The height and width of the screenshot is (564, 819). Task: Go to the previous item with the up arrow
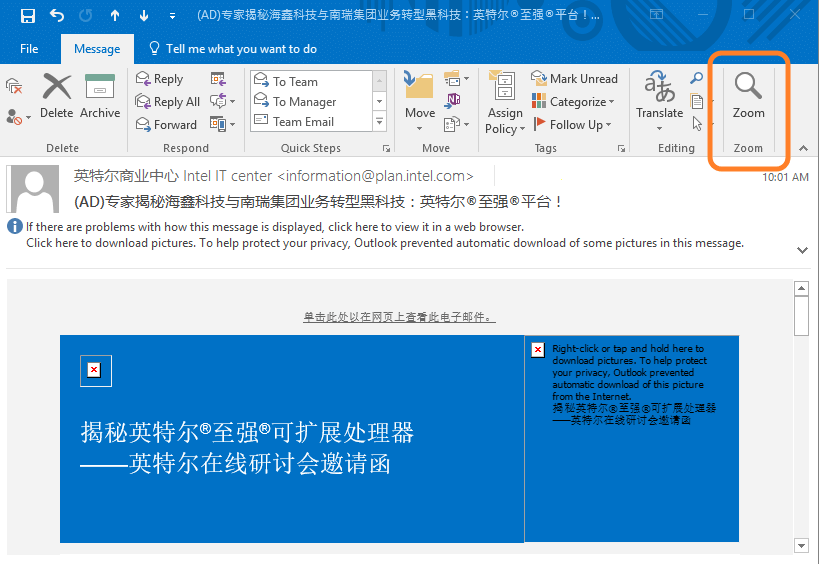coord(115,16)
